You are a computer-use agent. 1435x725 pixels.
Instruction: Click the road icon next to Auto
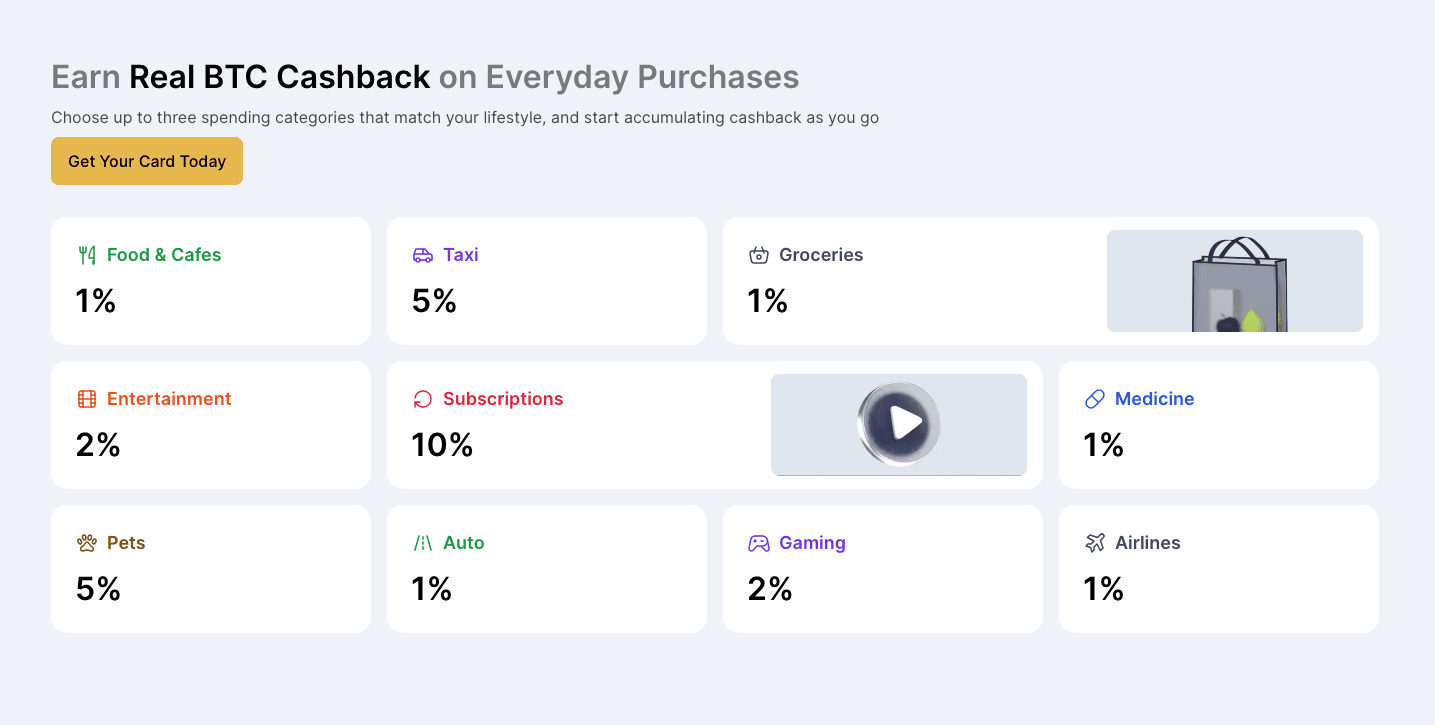pyautogui.click(x=423, y=543)
